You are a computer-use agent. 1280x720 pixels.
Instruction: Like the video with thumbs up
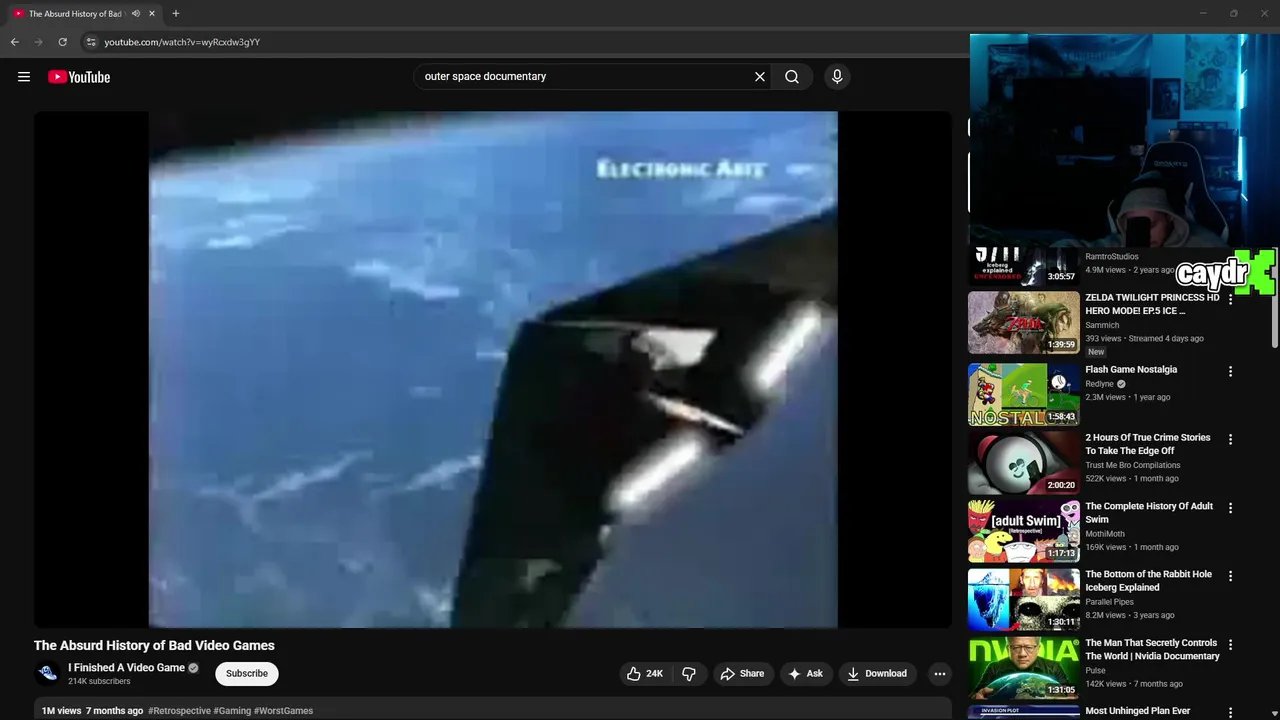[x=644, y=674]
